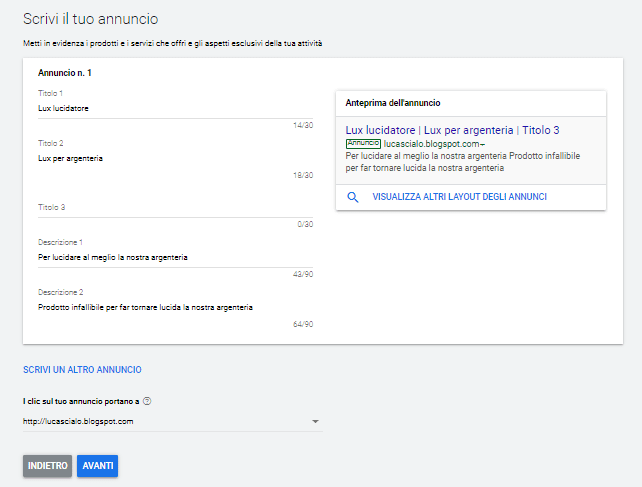Focus the Titolo 1 field with Lux lucidatore
The height and width of the screenshot is (487, 642).
point(175,108)
